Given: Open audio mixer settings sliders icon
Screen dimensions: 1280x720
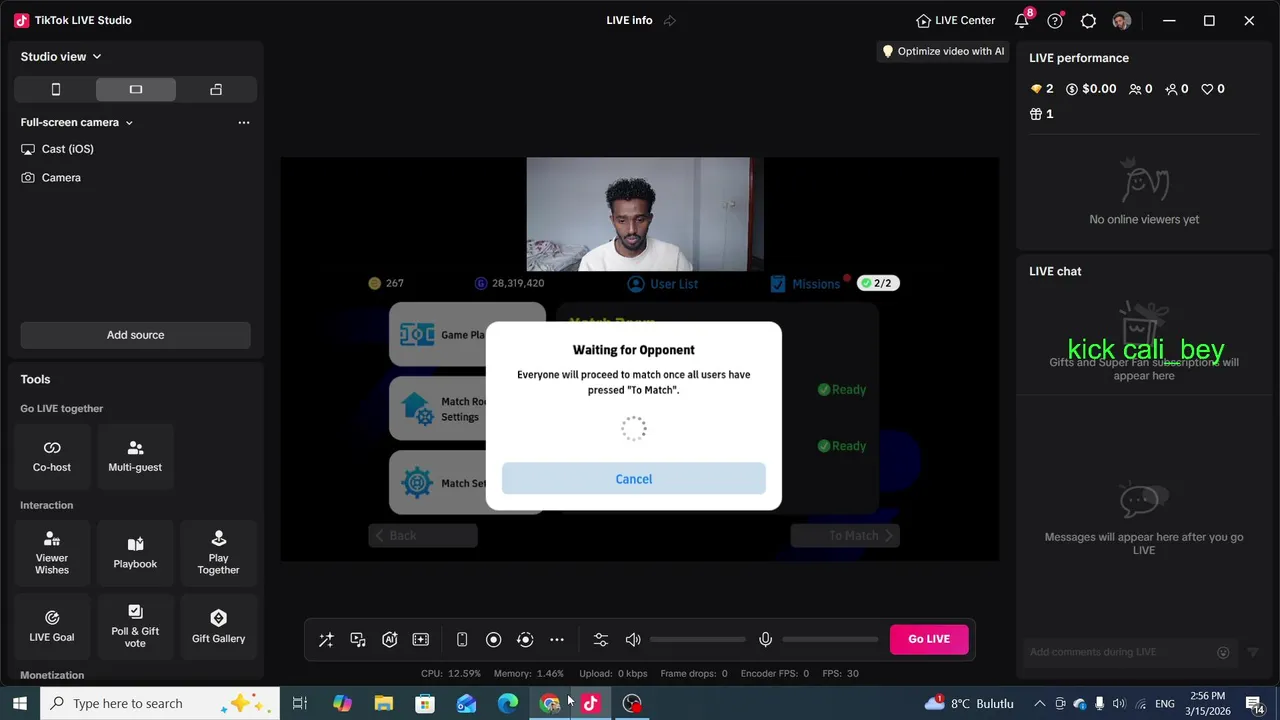Looking at the screenshot, I should [600, 640].
